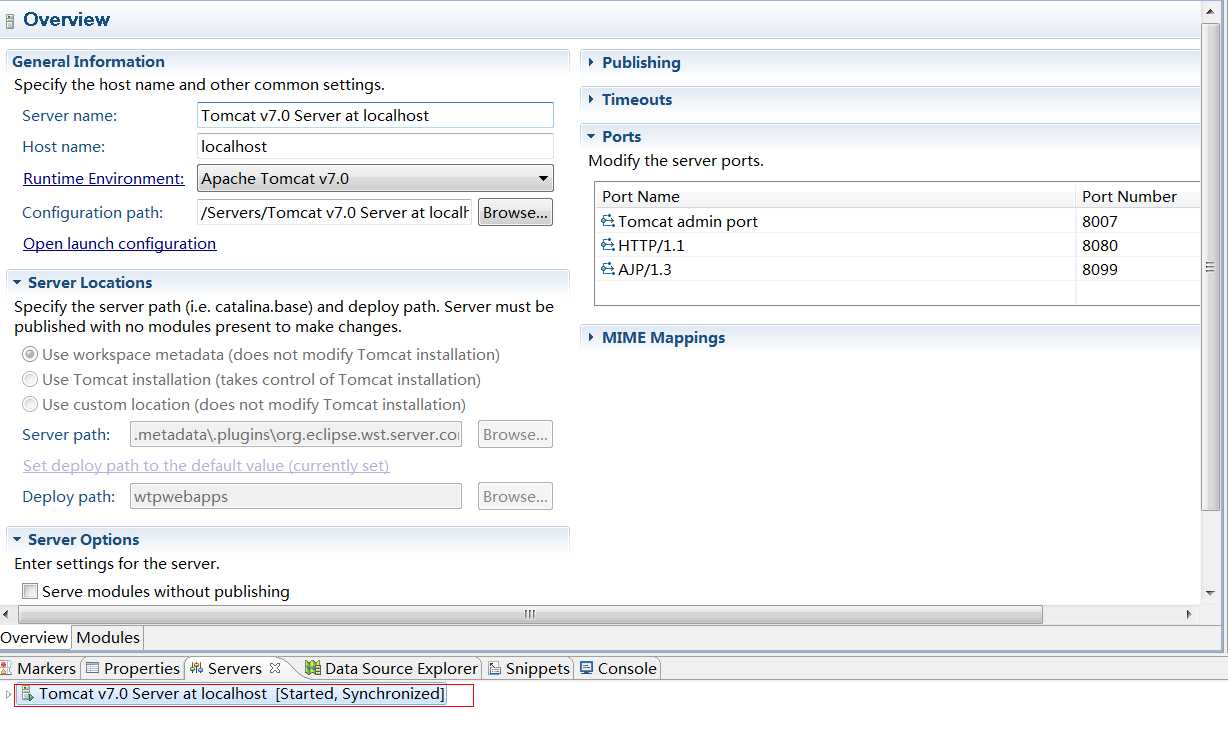Click the Tomcat admin port icon
The width and height of the screenshot is (1228, 734).
point(608,221)
